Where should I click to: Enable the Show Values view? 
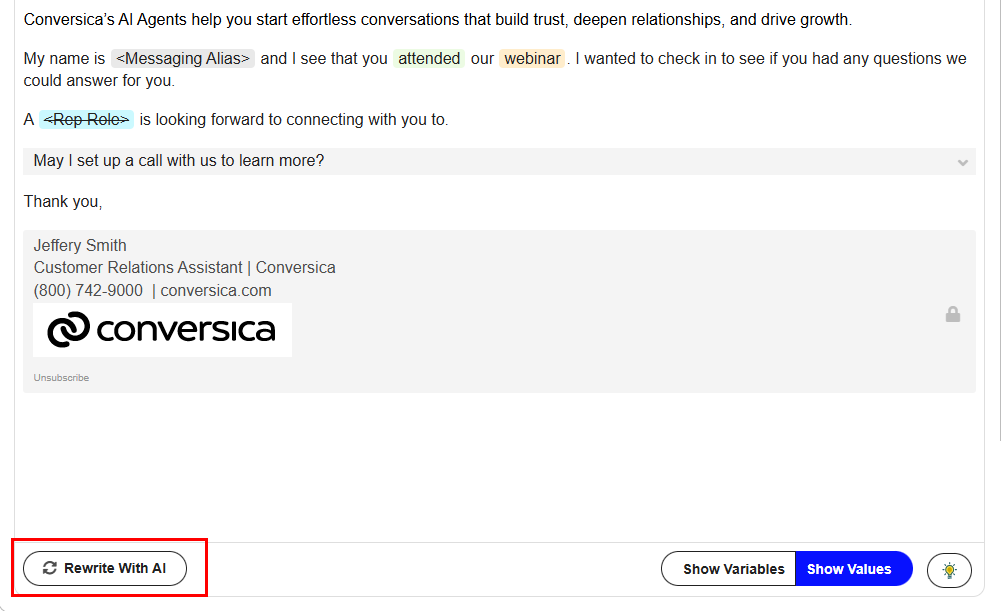(x=849, y=569)
